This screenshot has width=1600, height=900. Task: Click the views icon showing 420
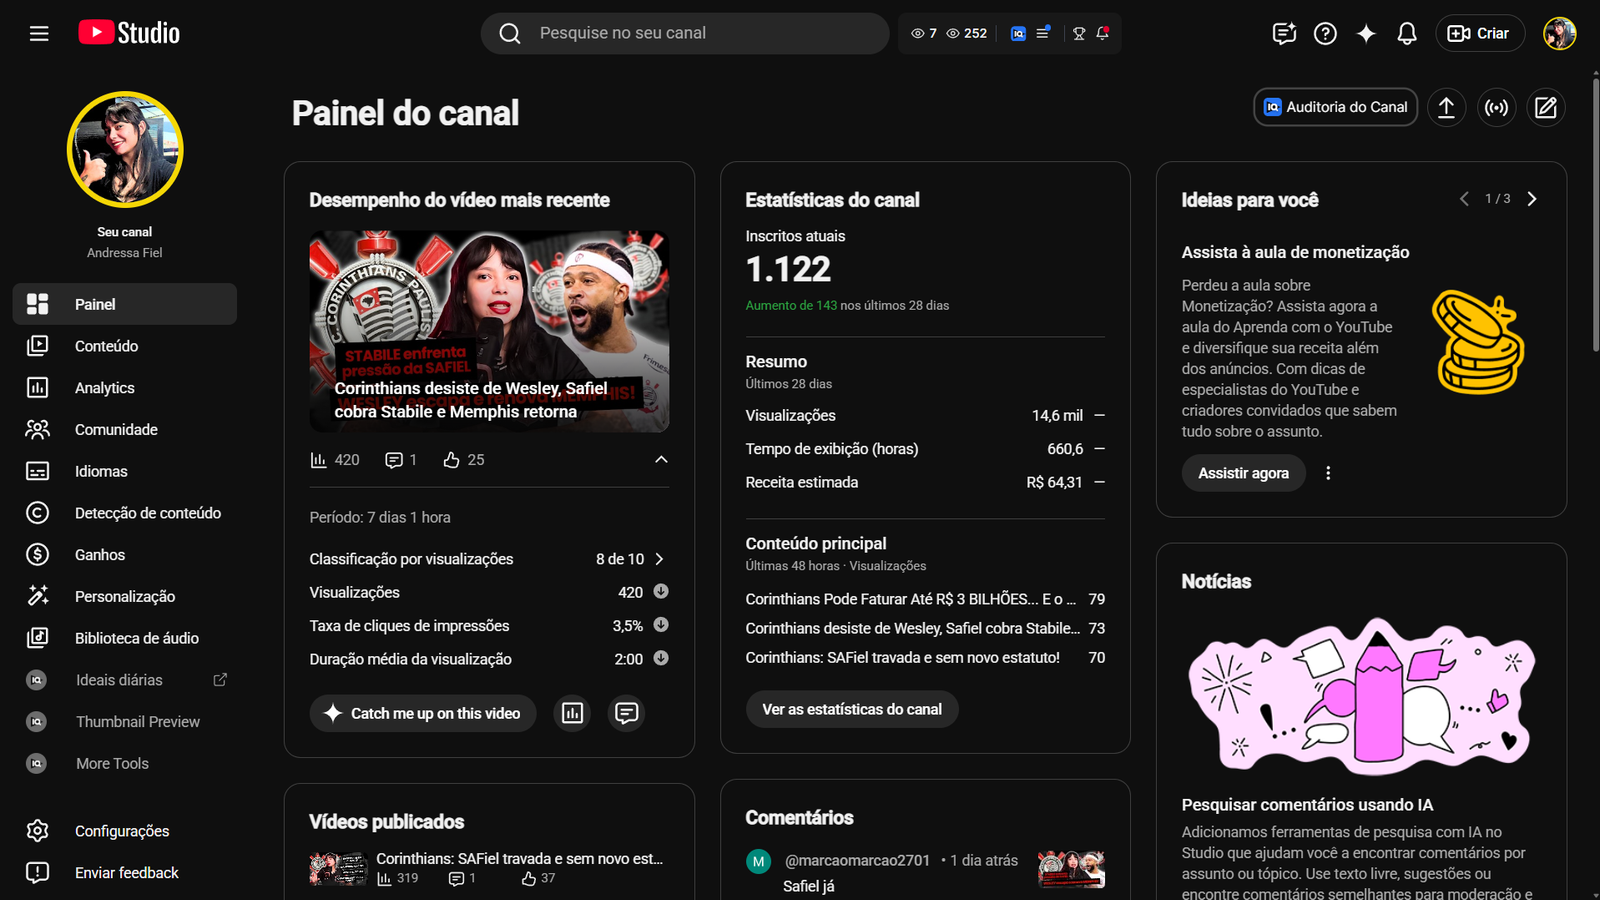(318, 460)
